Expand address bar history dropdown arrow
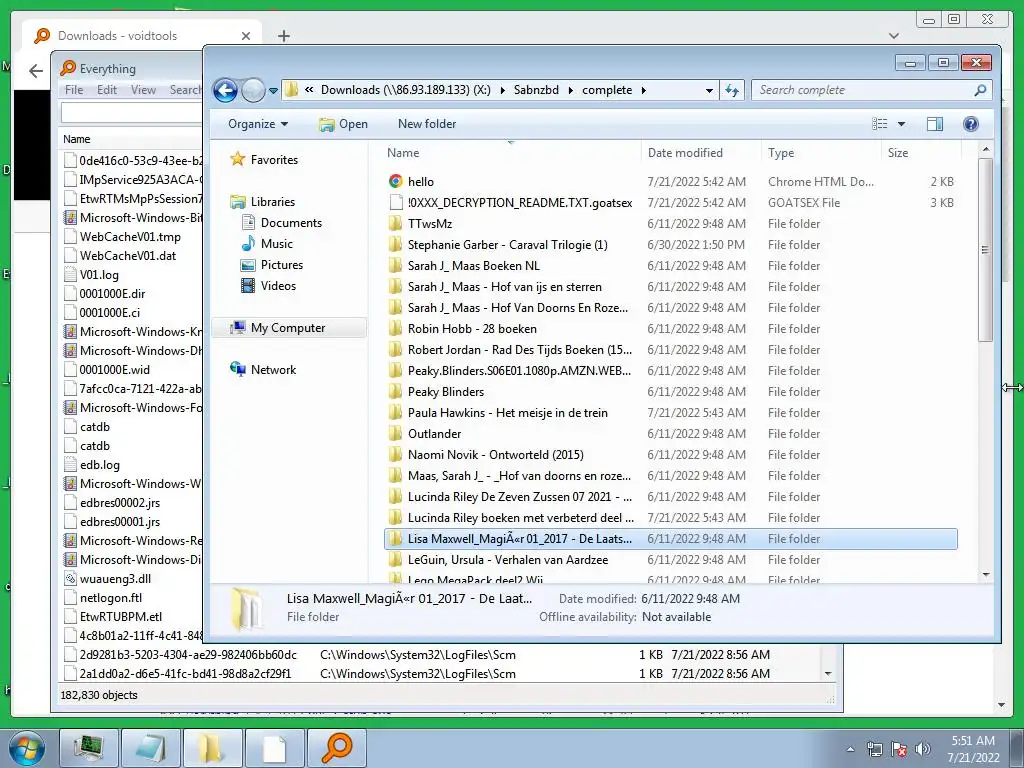Viewport: 1024px width, 768px height. [709, 91]
